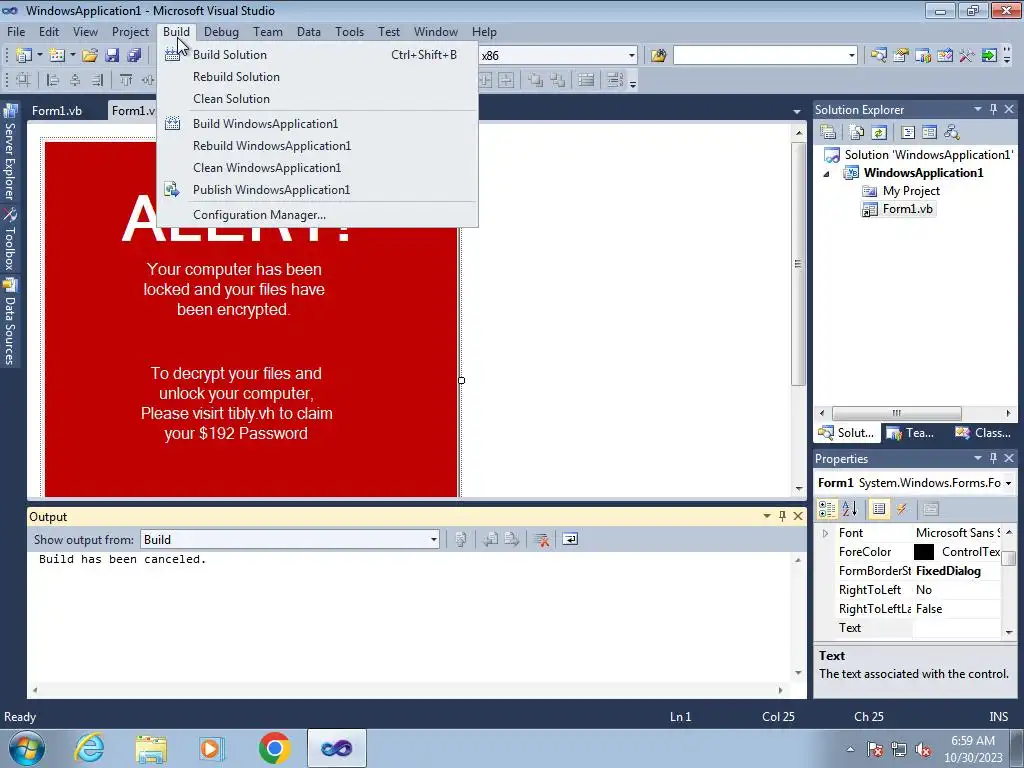The height and width of the screenshot is (768, 1024).
Task: Toggle Word Wrap icon in Output panel
Action: click(570, 539)
